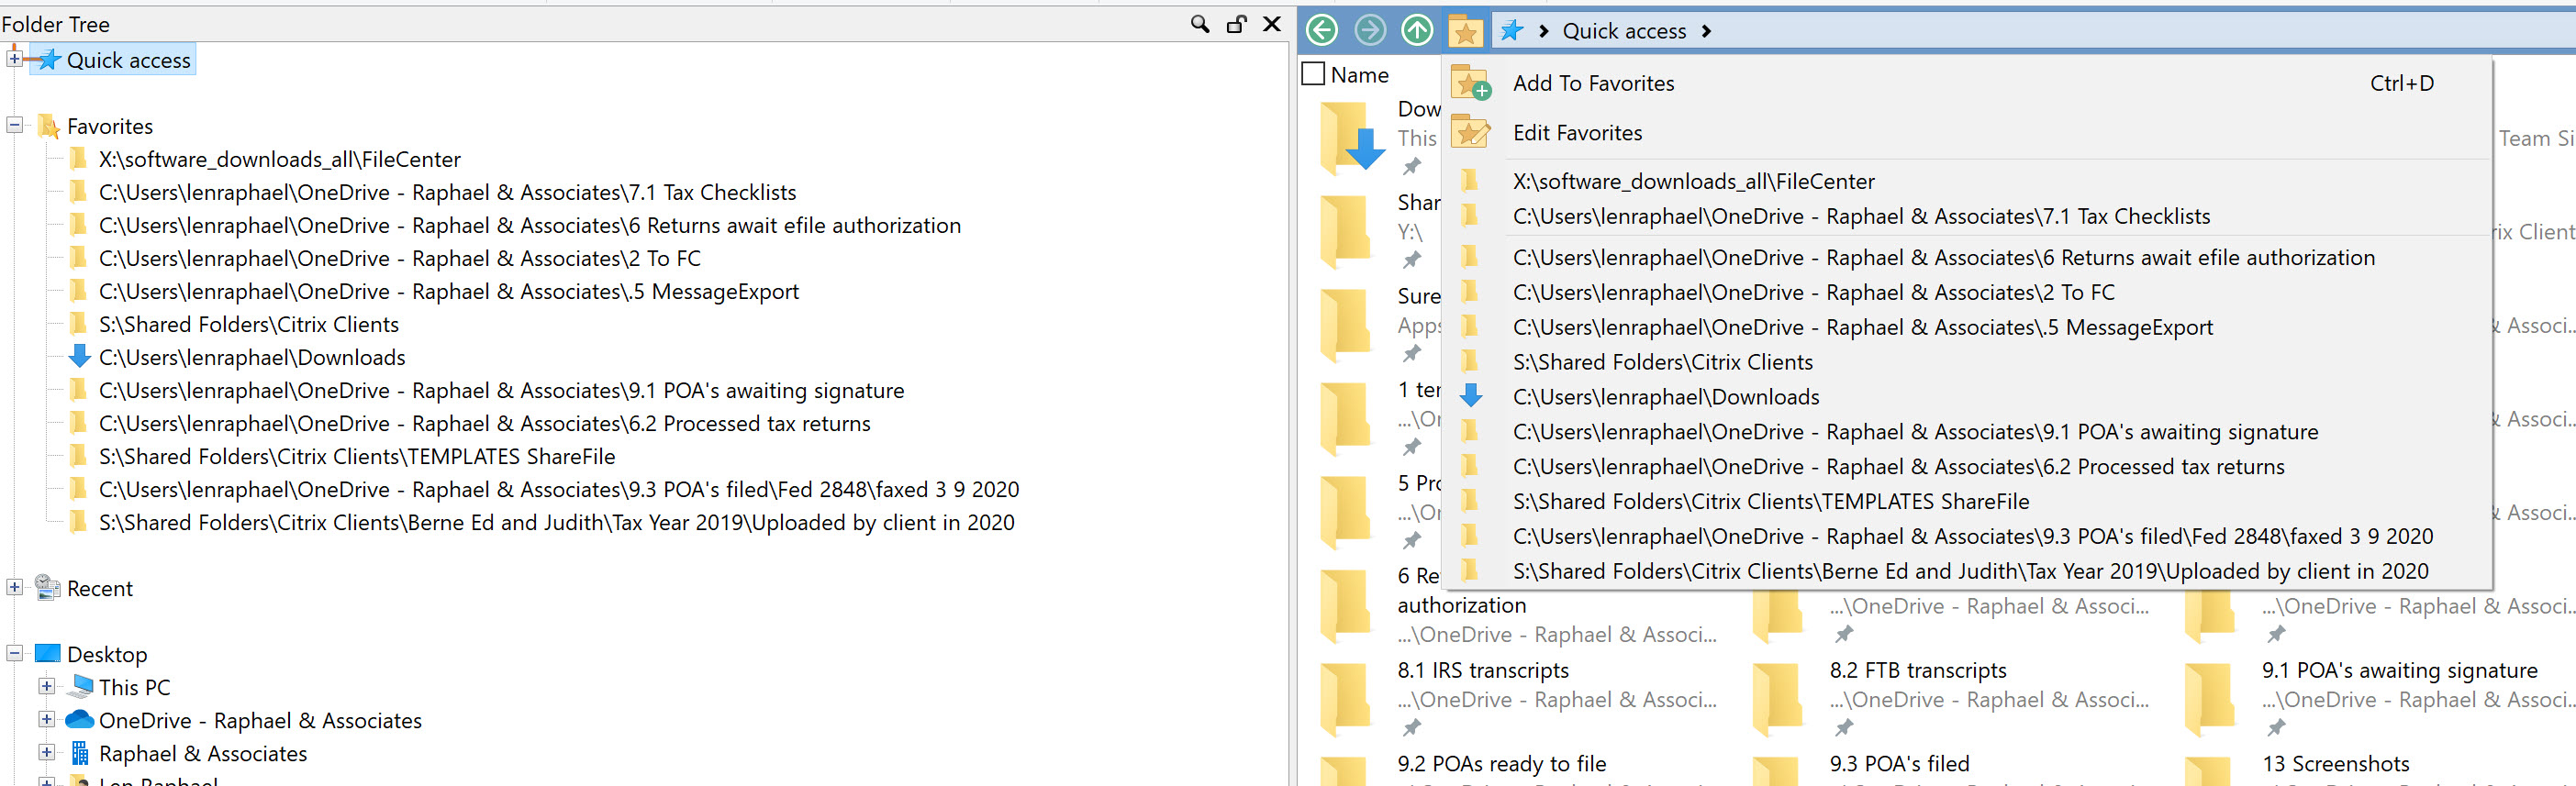The image size is (2576, 786).
Task: Collapse the Favorites tree node
Action: coord(14,126)
